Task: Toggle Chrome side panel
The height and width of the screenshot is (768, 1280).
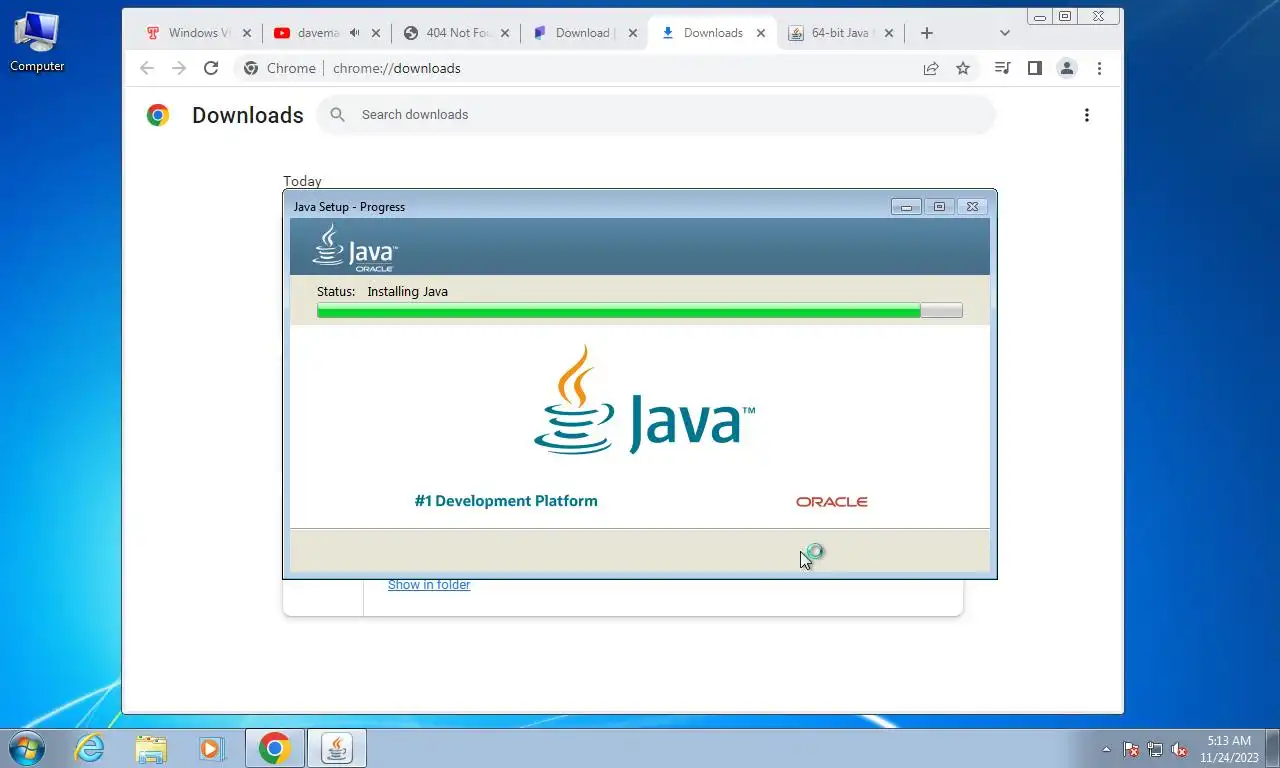Action: click(1035, 68)
